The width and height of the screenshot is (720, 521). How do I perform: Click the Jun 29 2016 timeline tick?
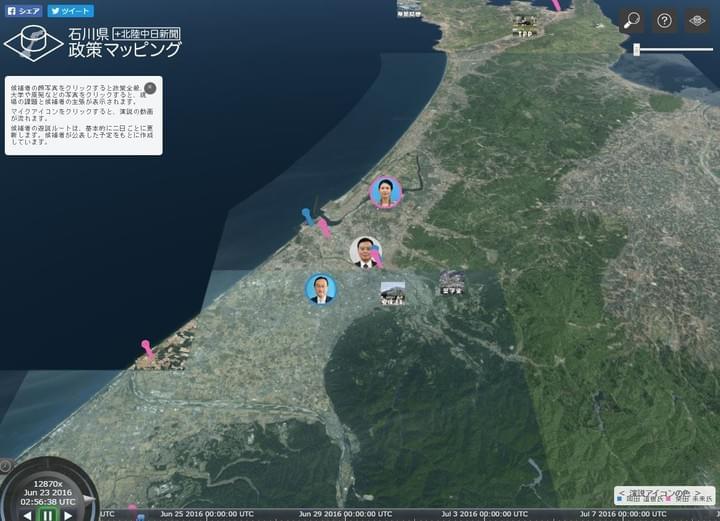pos(345,514)
